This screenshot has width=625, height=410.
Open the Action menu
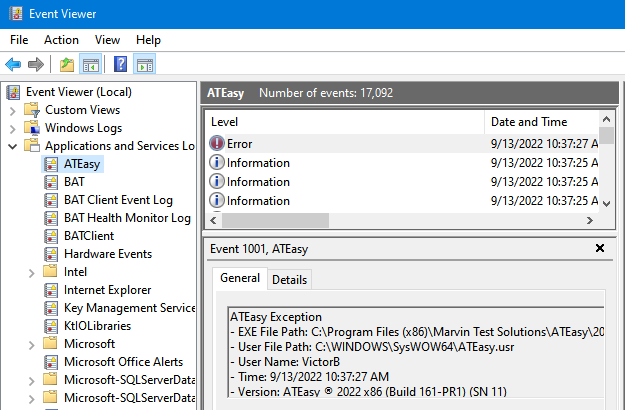61,40
